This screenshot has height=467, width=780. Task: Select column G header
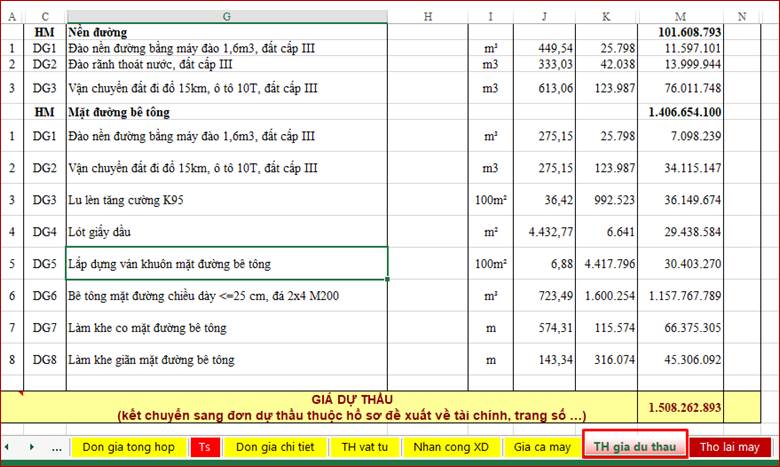(226, 15)
